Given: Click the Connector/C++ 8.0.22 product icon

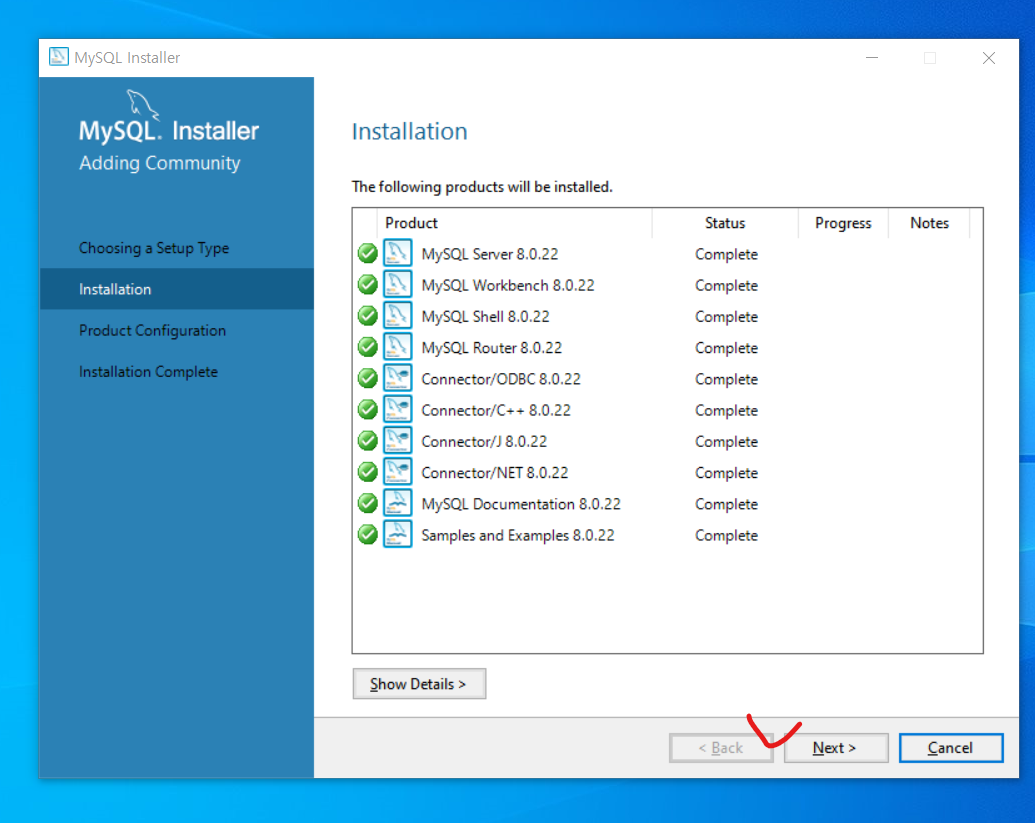Looking at the screenshot, I should pyautogui.click(x=397, y=409).
